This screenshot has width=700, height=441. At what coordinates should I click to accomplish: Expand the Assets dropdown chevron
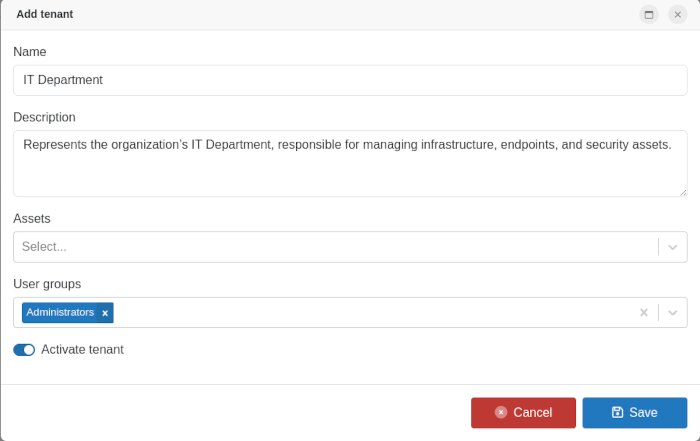673,247
